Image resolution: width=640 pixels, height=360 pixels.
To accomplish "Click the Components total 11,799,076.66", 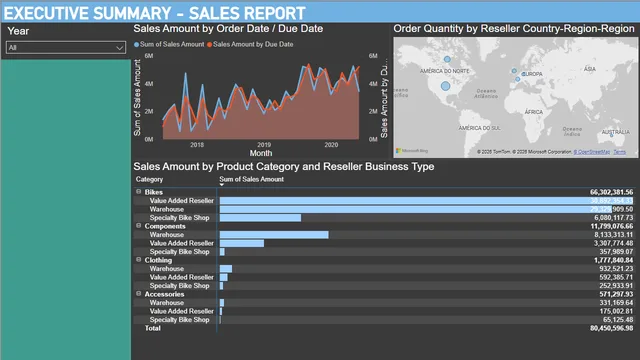I will pos(611,226).
